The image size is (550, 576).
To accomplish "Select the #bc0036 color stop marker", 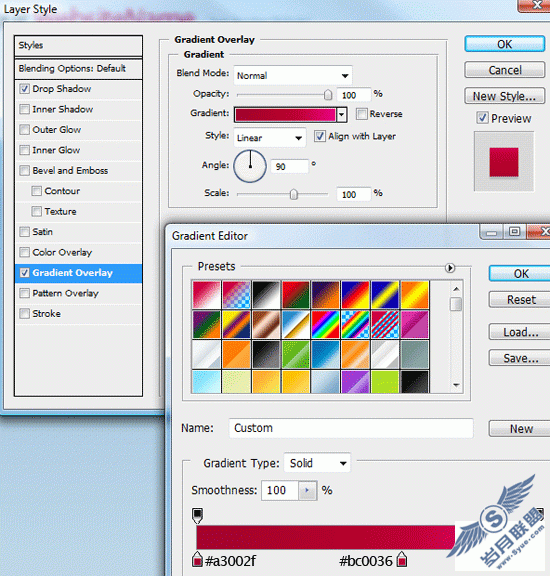I will [x=402, y=559].
